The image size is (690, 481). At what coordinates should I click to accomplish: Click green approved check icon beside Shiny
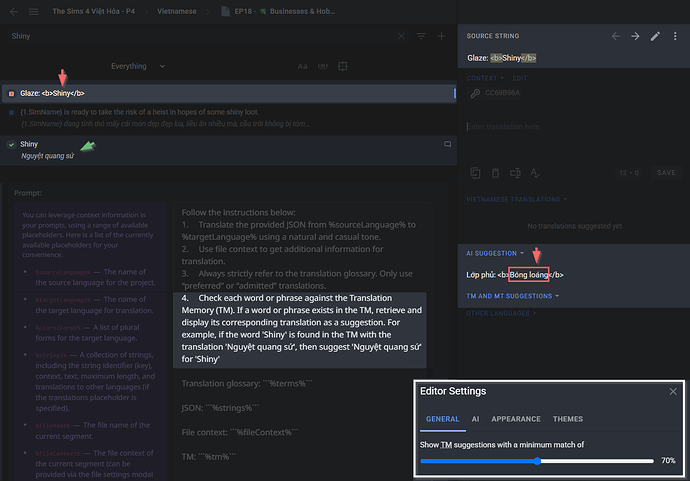(x=11, y=144)
